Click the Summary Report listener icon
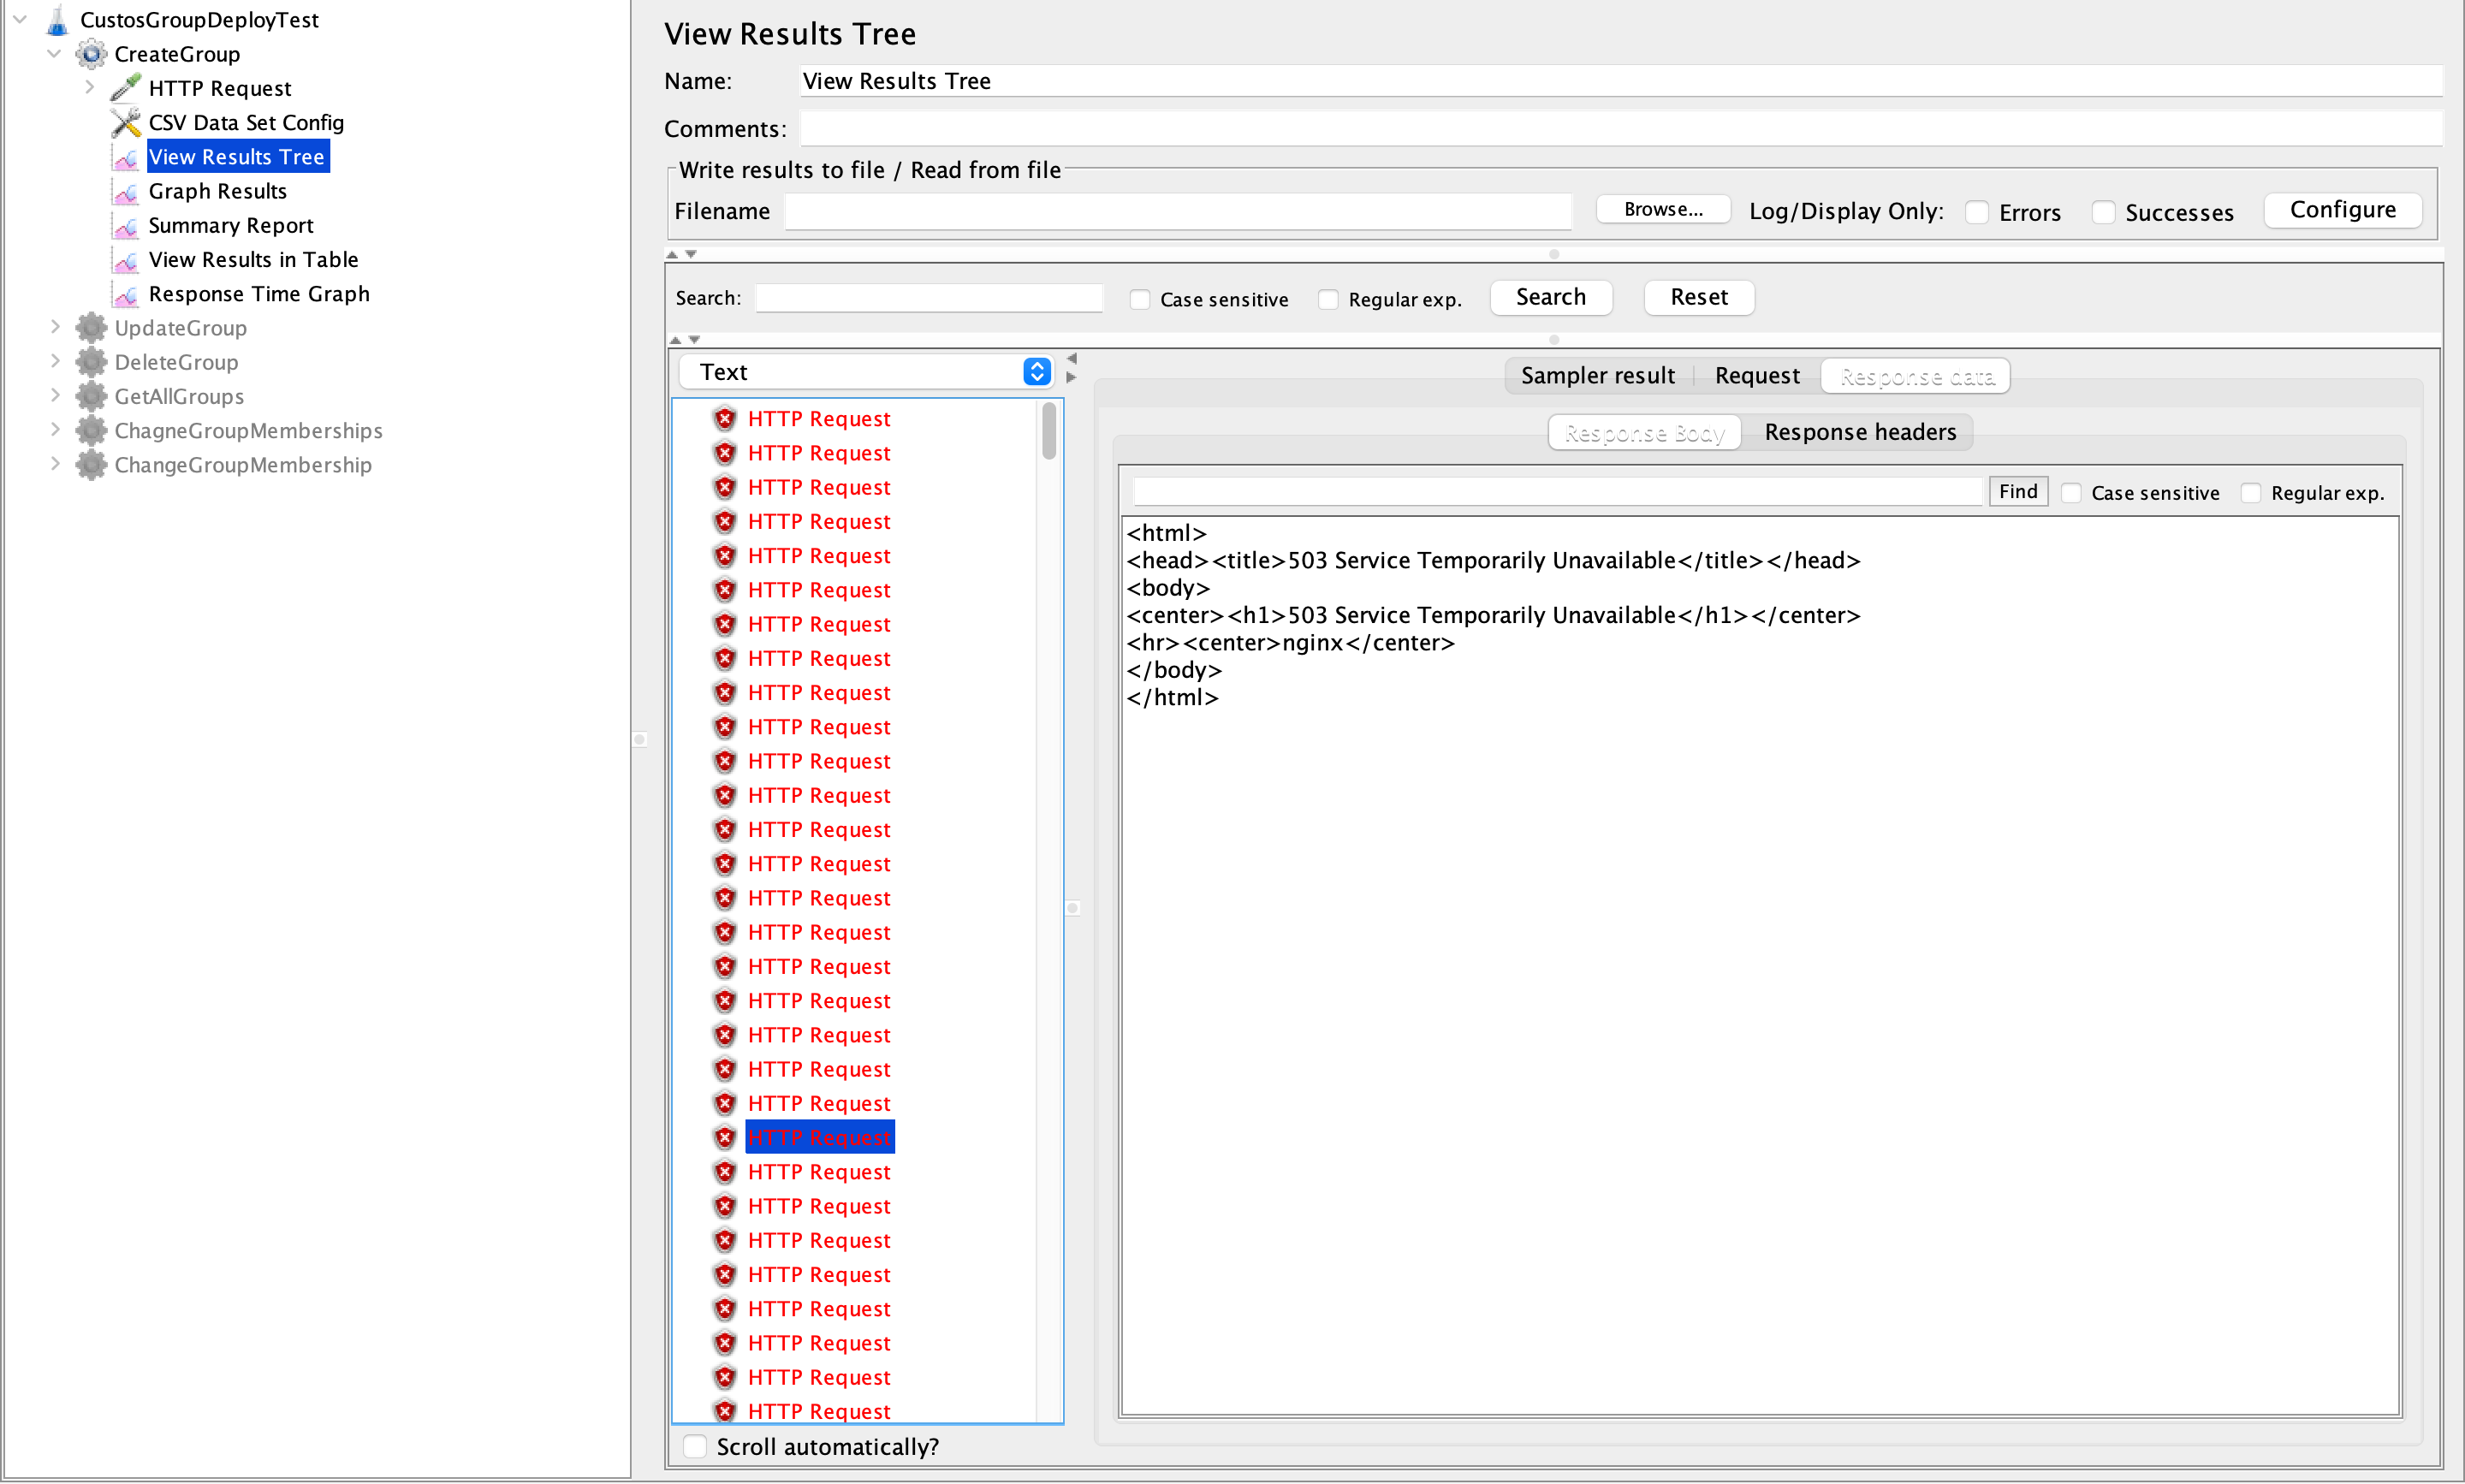The image size is (2465, 1484). tap(126, 226)
